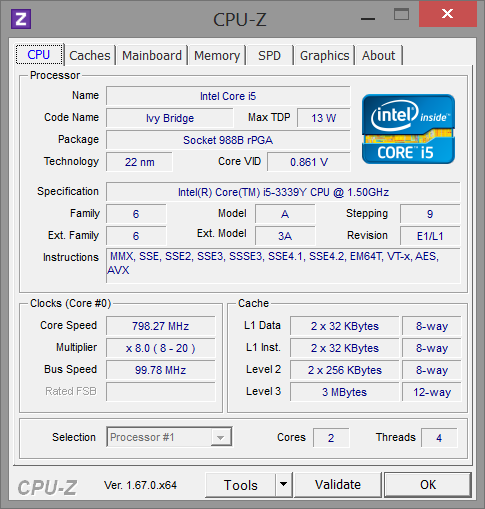Click the Ext. Model value '3A'
This screenshot has height=509, width=485.
coord(285,236)
